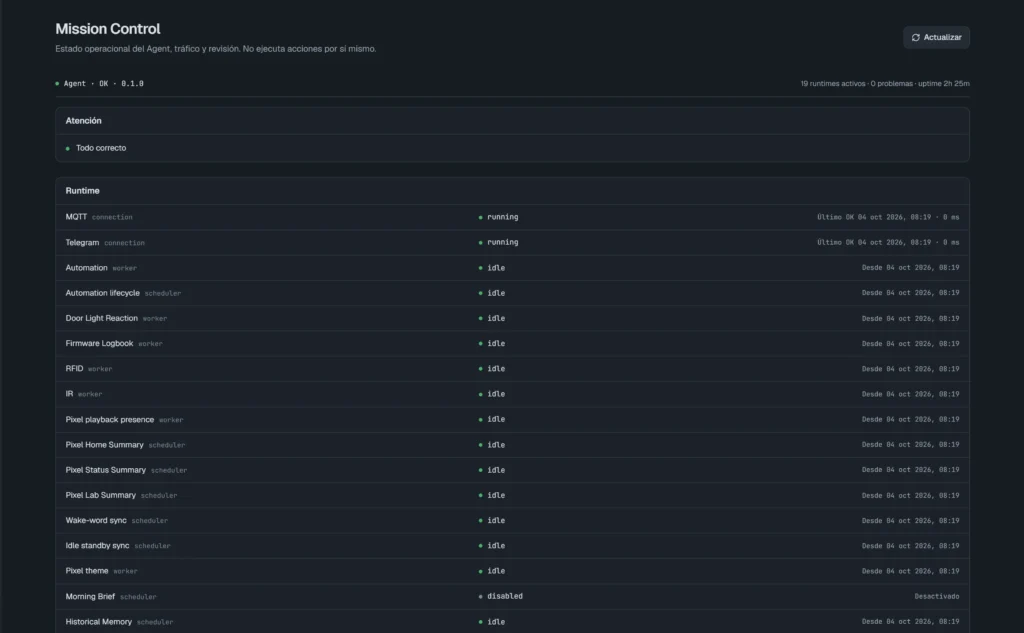Image resolution: width=1024 pixels, height=633 pixels.
Task: Click the 'Desde' timestamp in the Firmware Logbook row
Action: click(910, 344)
